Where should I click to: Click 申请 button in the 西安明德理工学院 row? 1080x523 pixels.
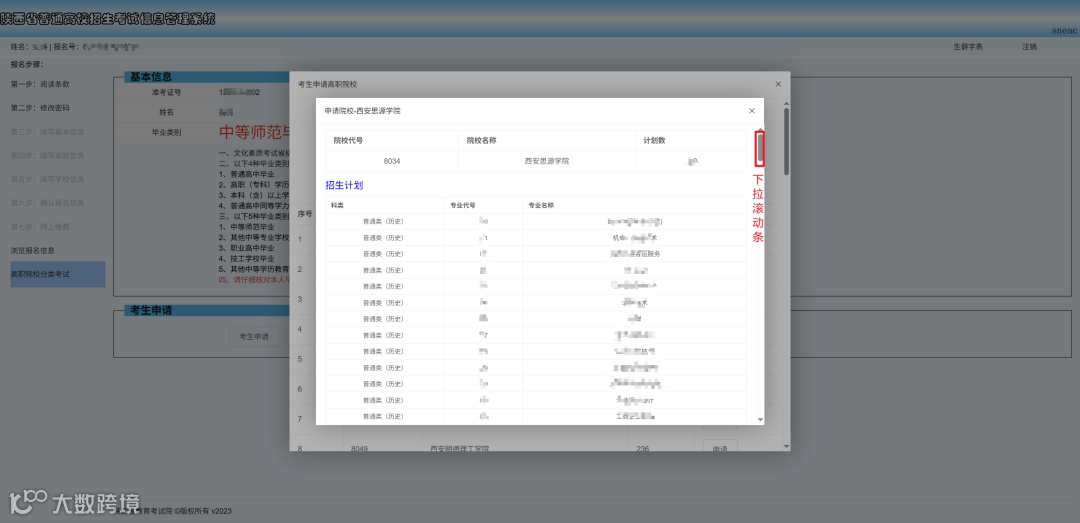point(720,449)
